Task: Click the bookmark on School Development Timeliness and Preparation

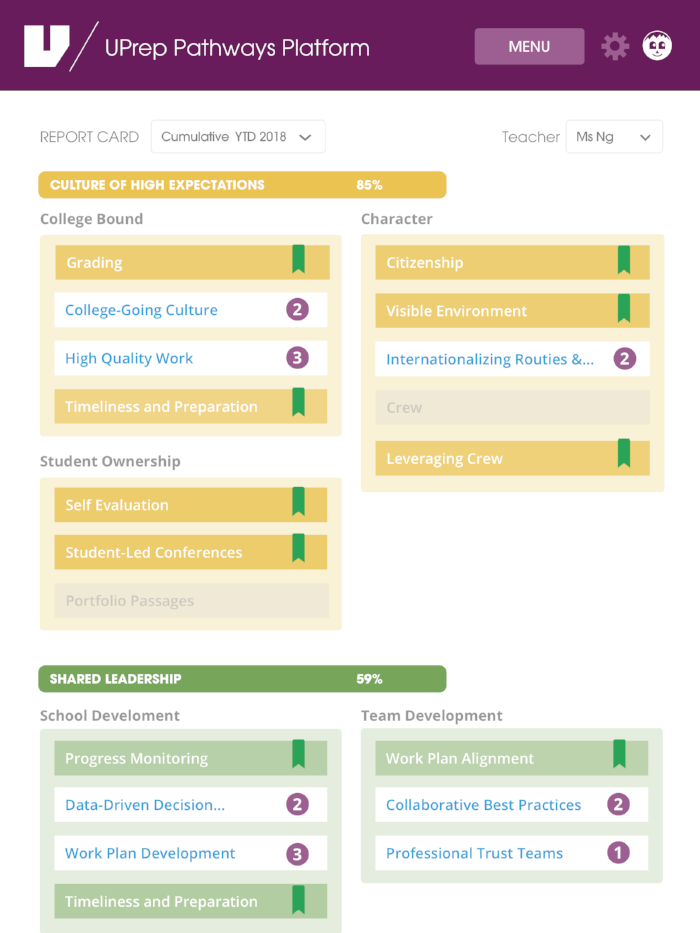Action: tap(299, 899)
